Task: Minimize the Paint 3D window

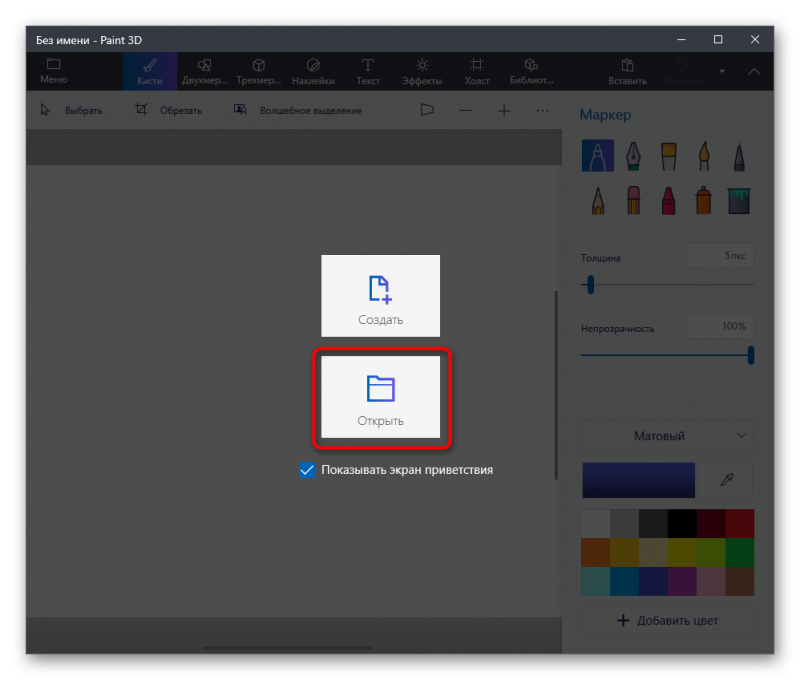Action: point(681,39)
